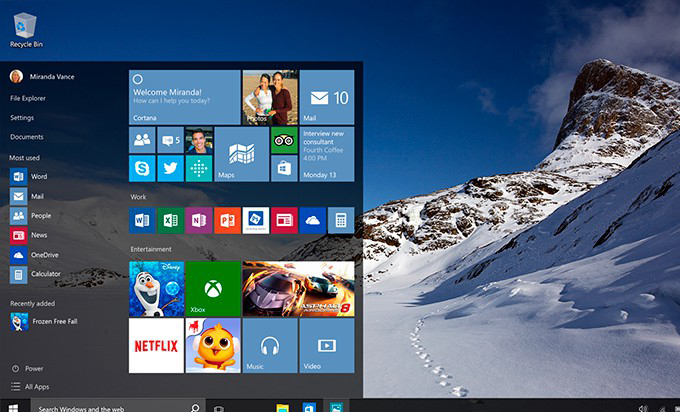Image resolution: width=680 pixels, height=412 pixels.
Task: Open People from the Most used list
Action: [30, 216]
